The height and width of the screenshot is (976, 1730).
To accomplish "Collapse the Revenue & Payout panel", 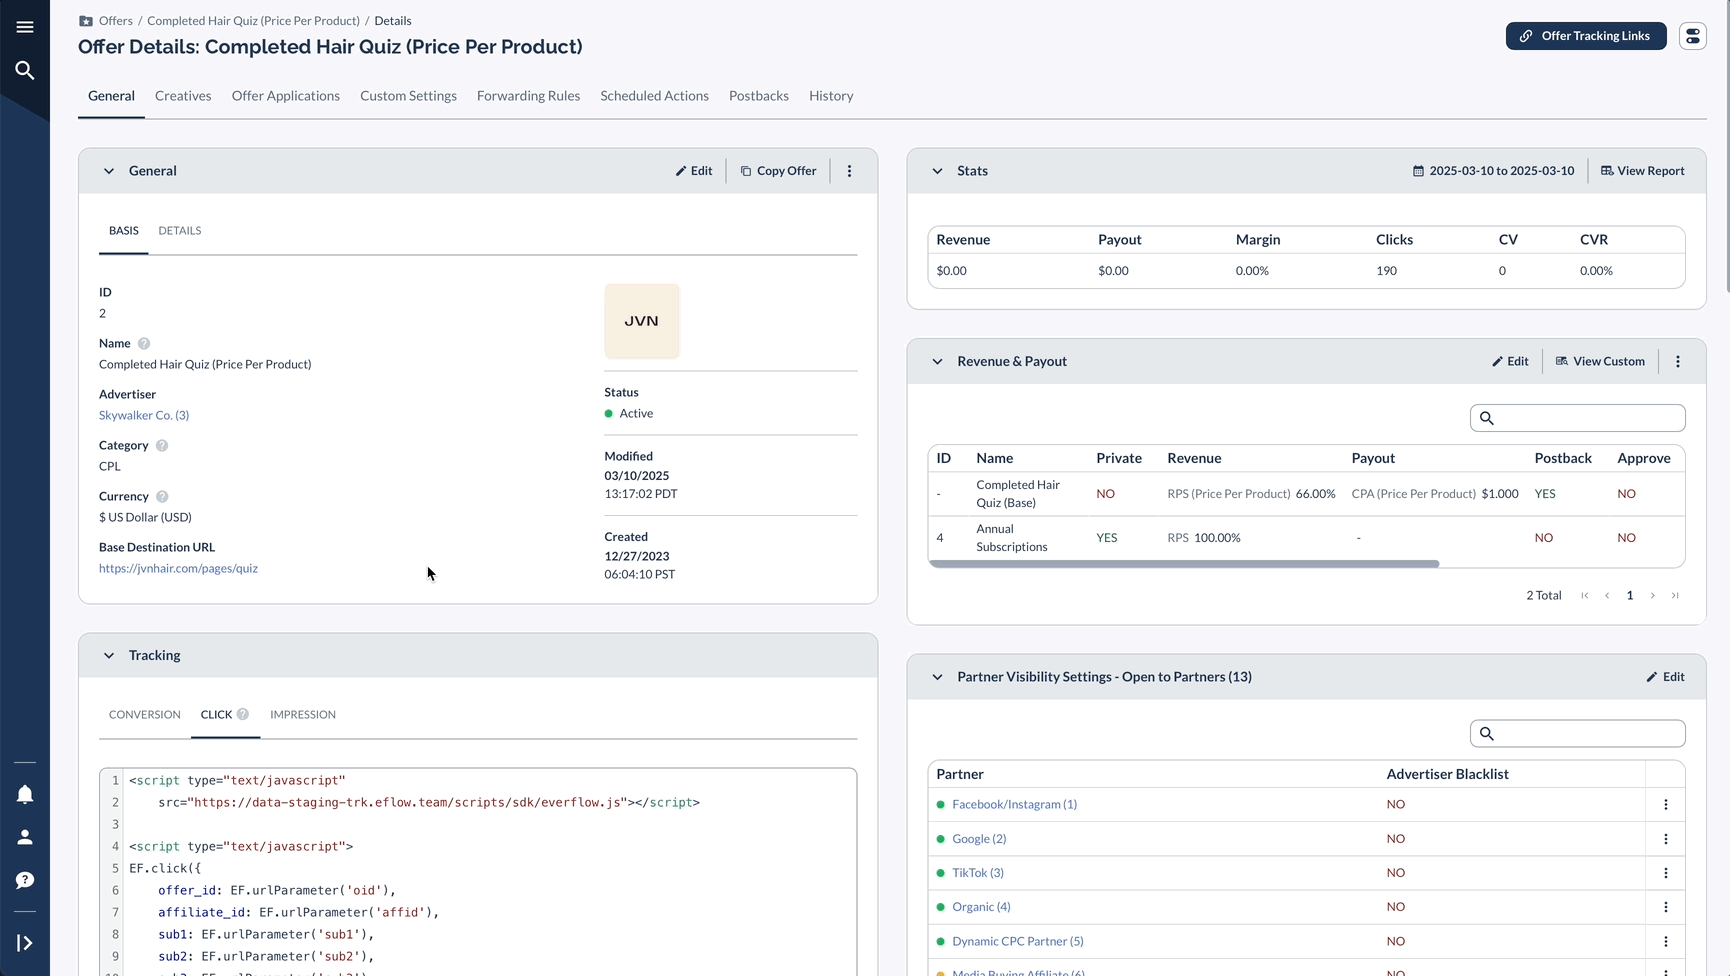I will (937, 362).
